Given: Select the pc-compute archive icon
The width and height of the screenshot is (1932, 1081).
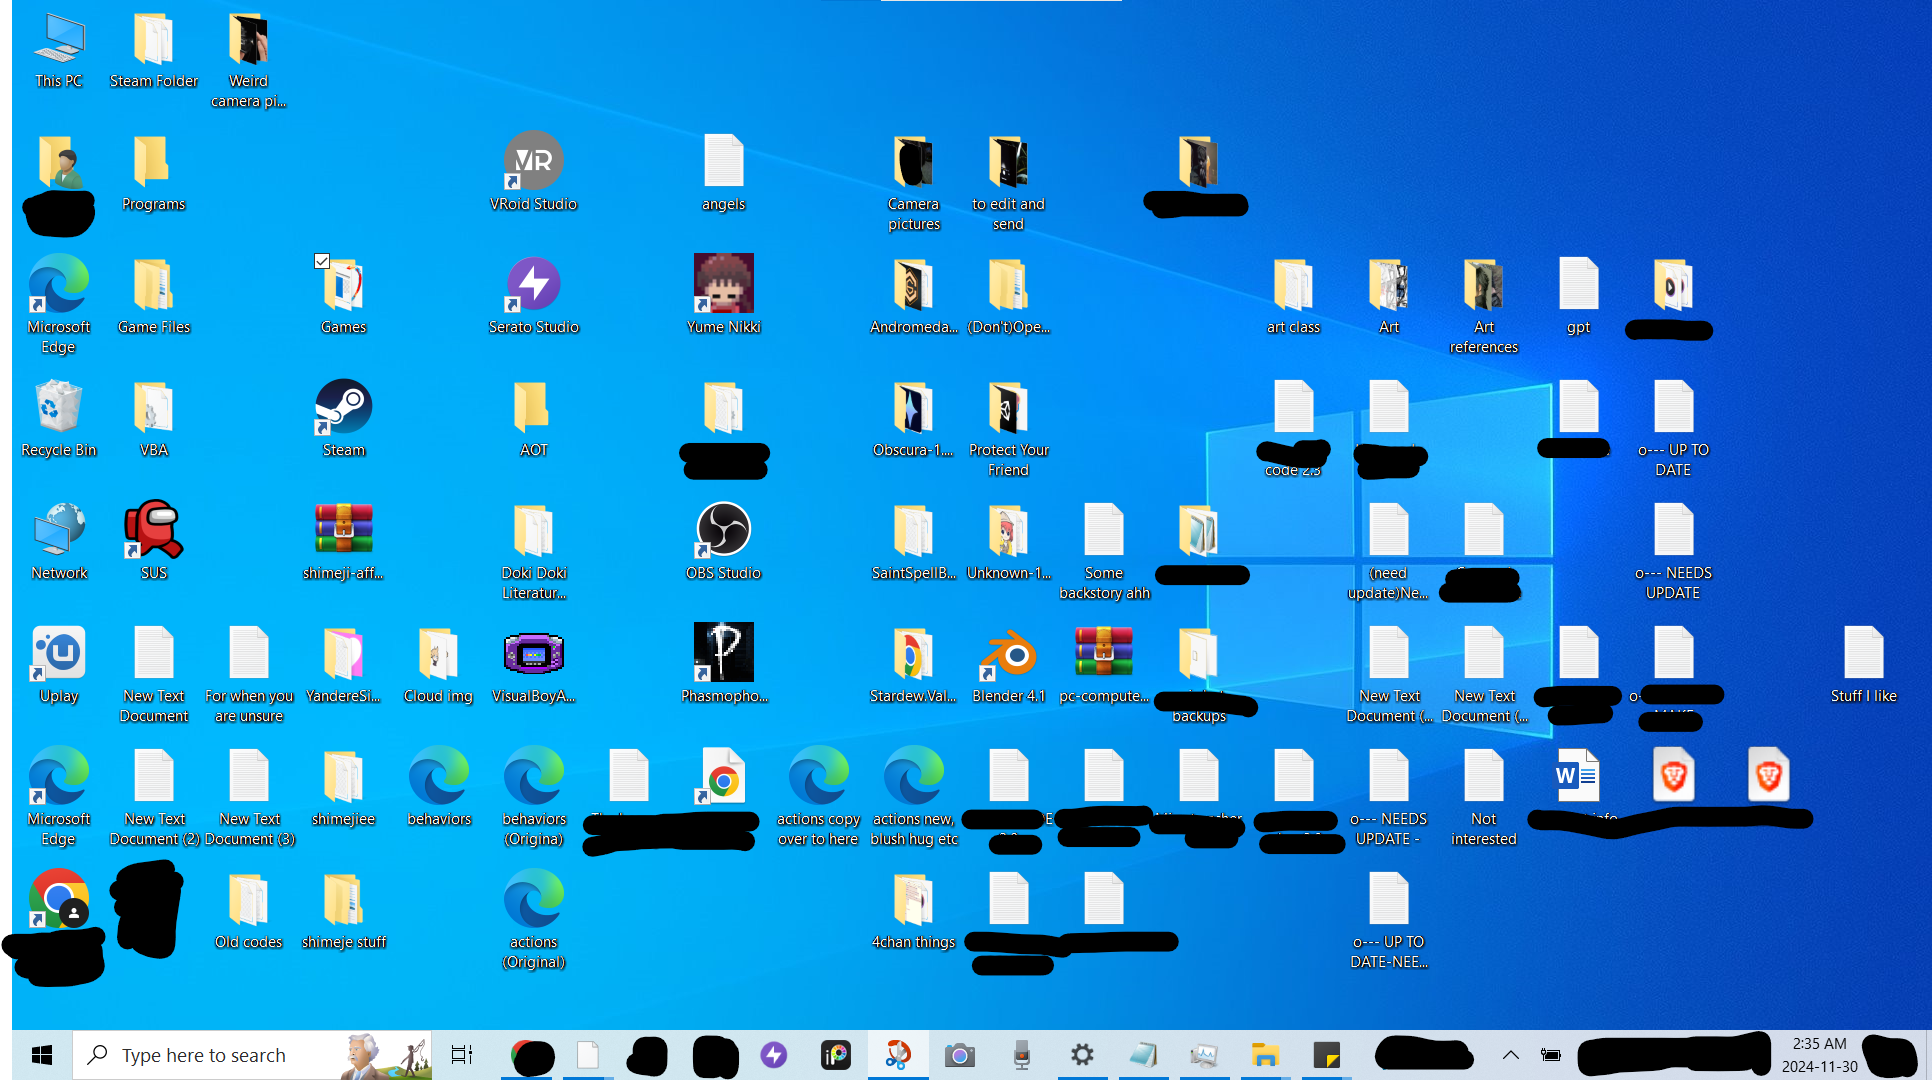Looking at the screenshot, I should pyautogui.click(x=1103, y=664).
